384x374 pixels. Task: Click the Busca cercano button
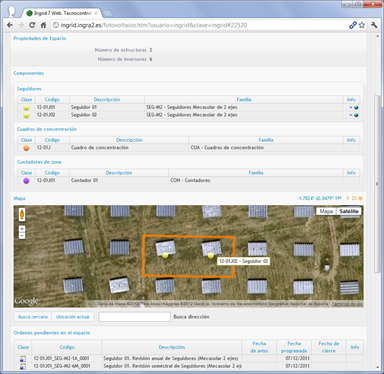click(33, 317)
